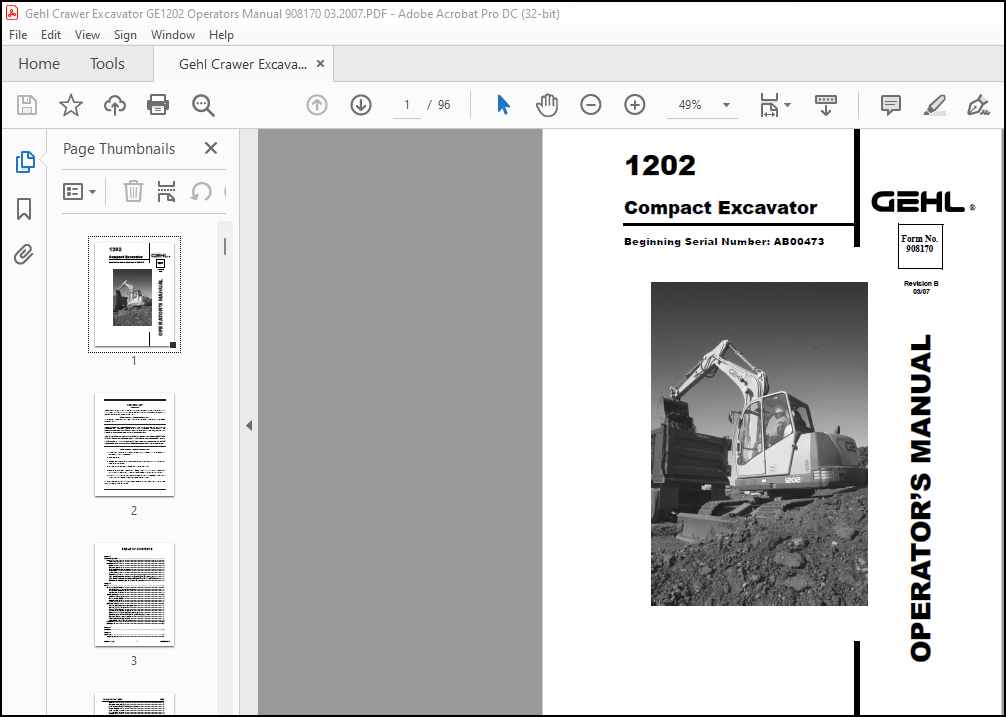
Task: Select page 1 thumbnail
Action: [134, 294]
